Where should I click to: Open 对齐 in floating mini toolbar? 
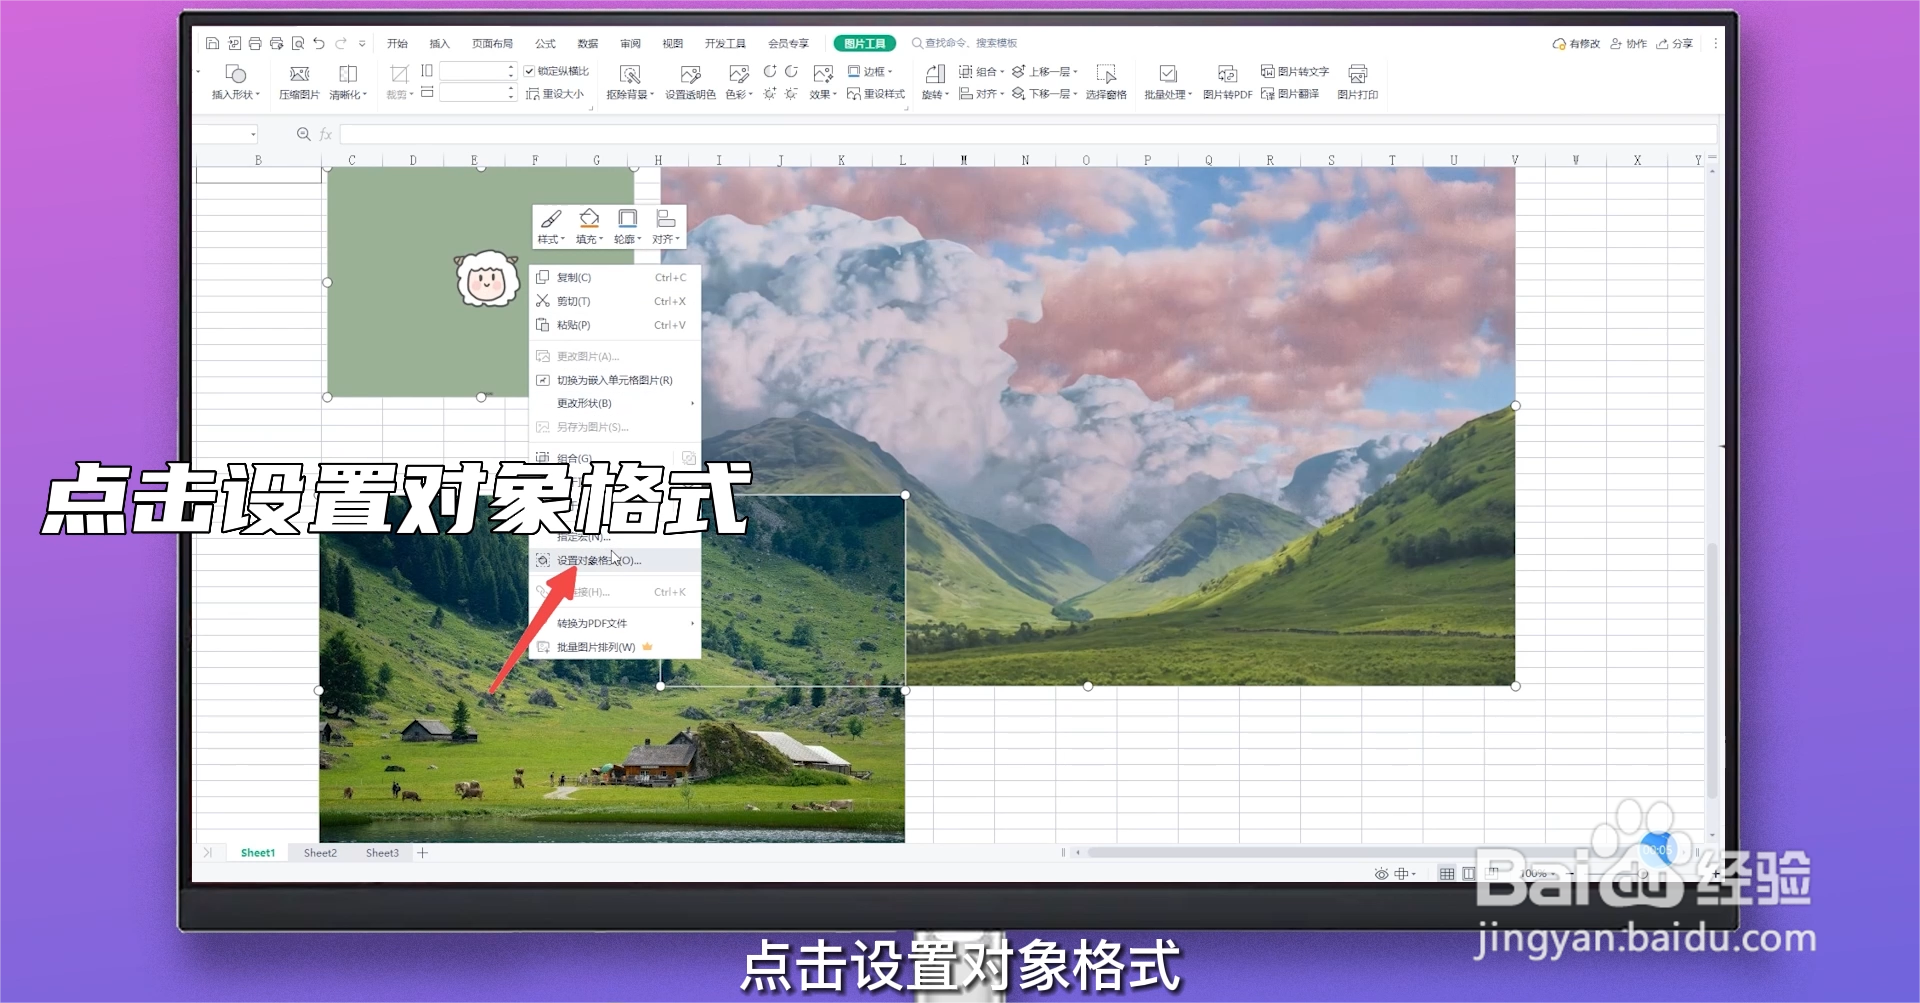pyautogui.click(x=666, y=227)
